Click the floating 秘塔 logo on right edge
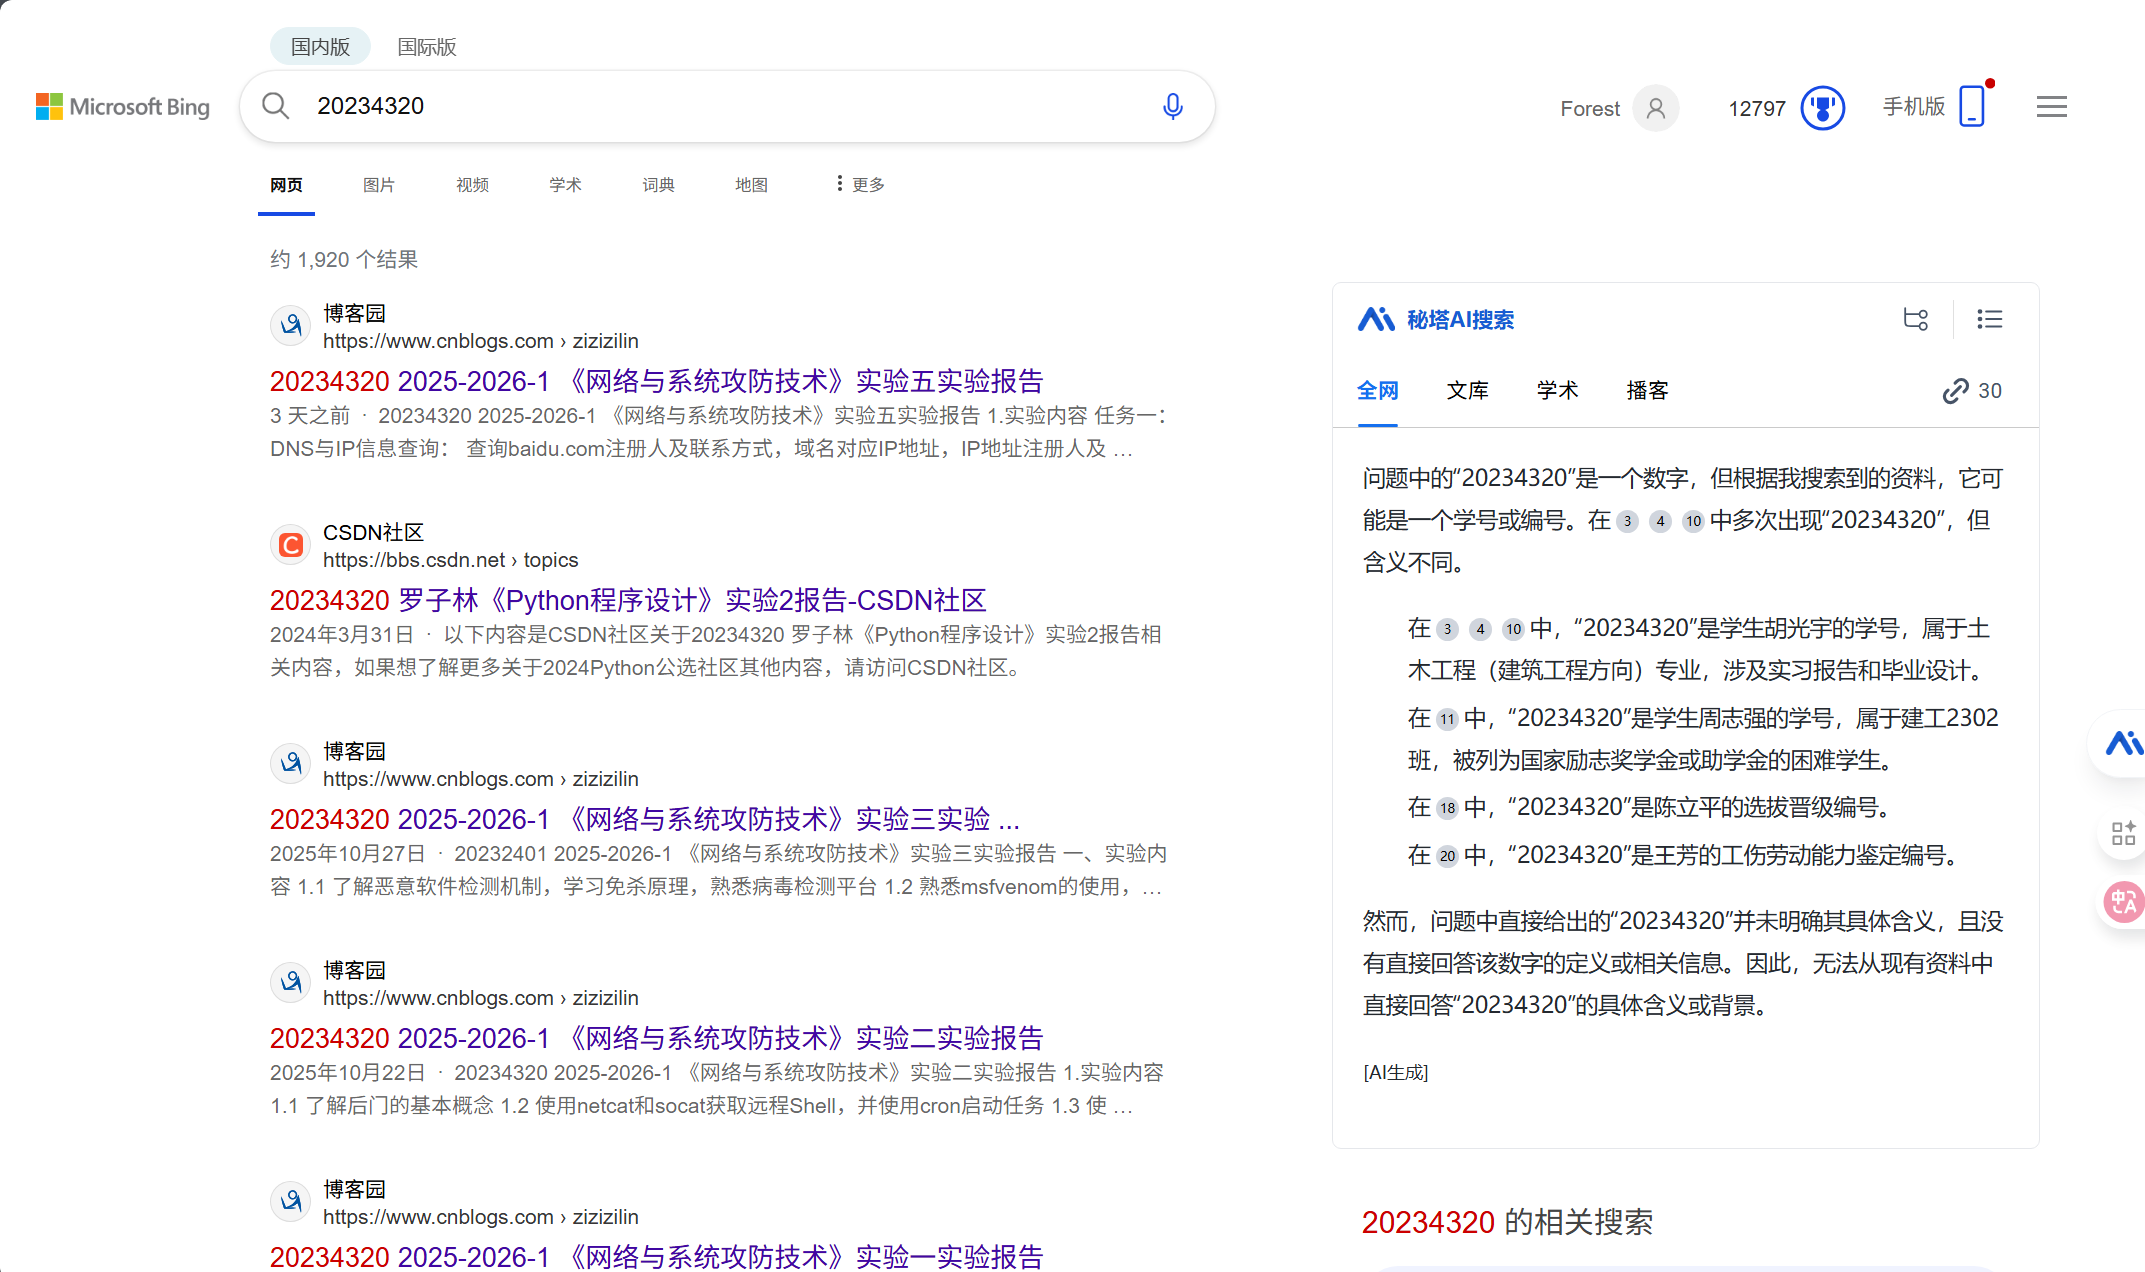The height and width of the screenshot is (1272, 2145). click(x=2127, y=744)
